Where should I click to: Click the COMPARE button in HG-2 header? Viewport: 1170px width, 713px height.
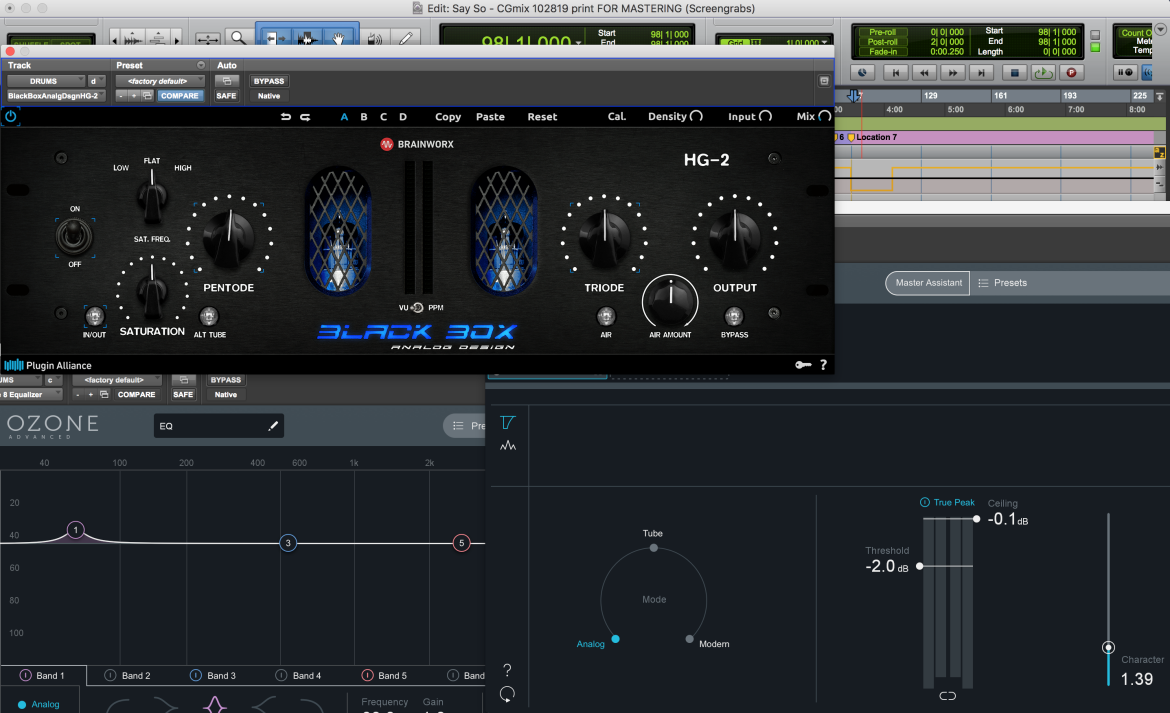coord(180,95)
